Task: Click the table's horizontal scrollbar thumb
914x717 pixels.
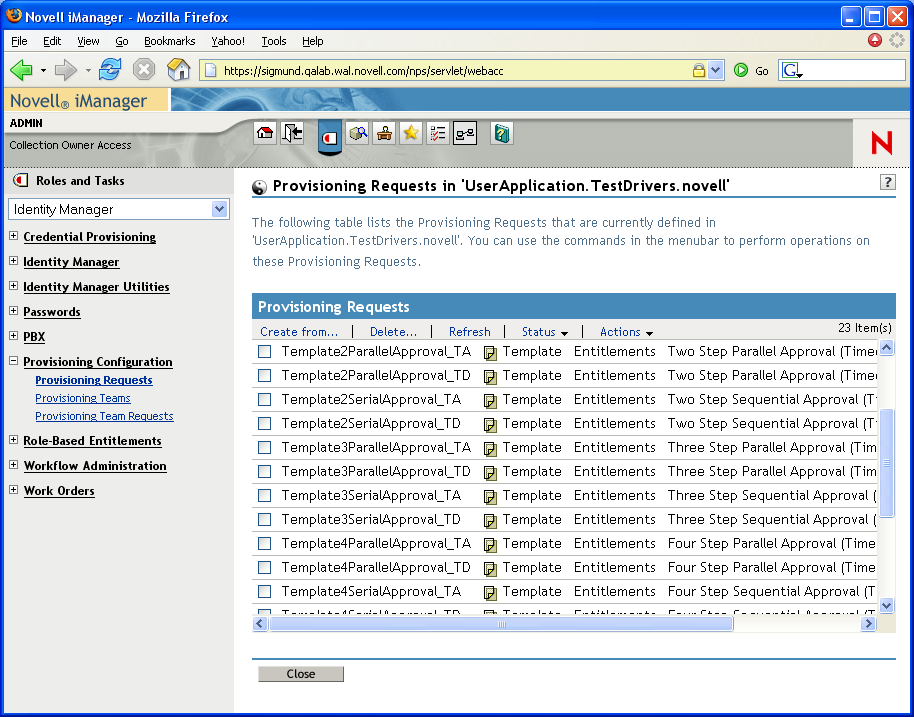Action: point(501,624)
